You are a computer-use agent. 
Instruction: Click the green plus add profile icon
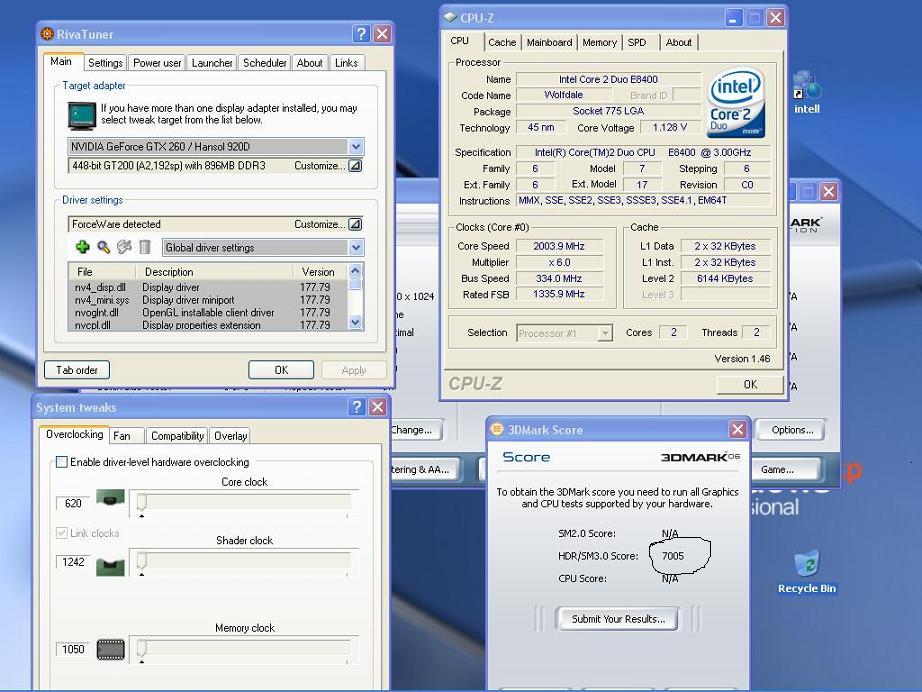(83, 247)
